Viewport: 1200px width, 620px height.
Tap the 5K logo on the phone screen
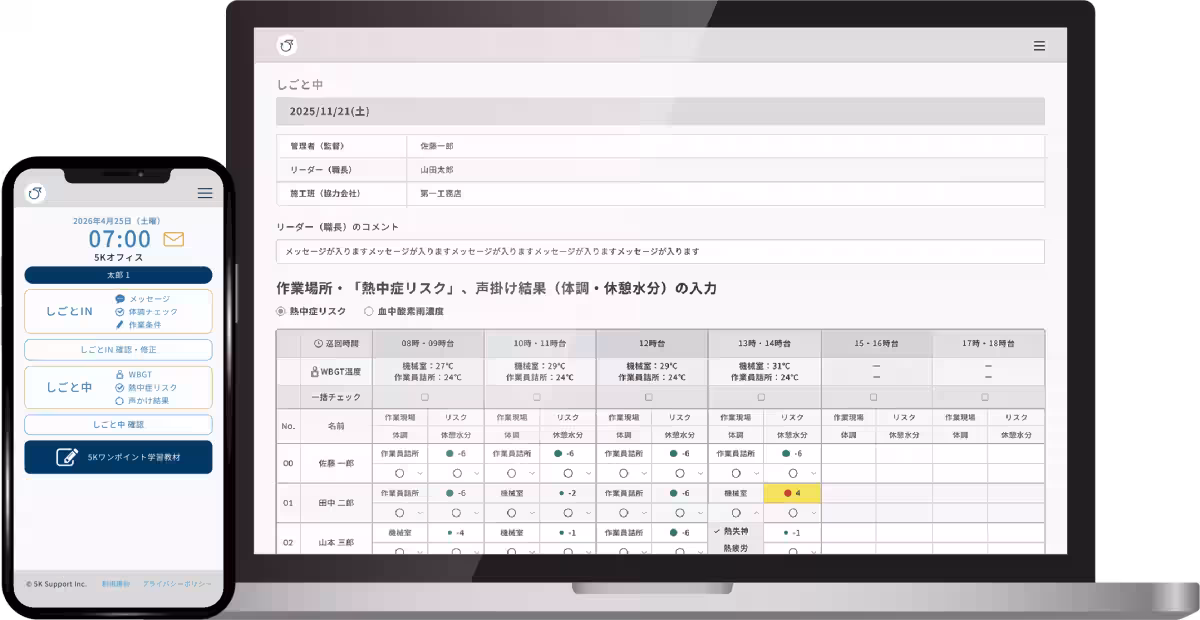[35, 193]
